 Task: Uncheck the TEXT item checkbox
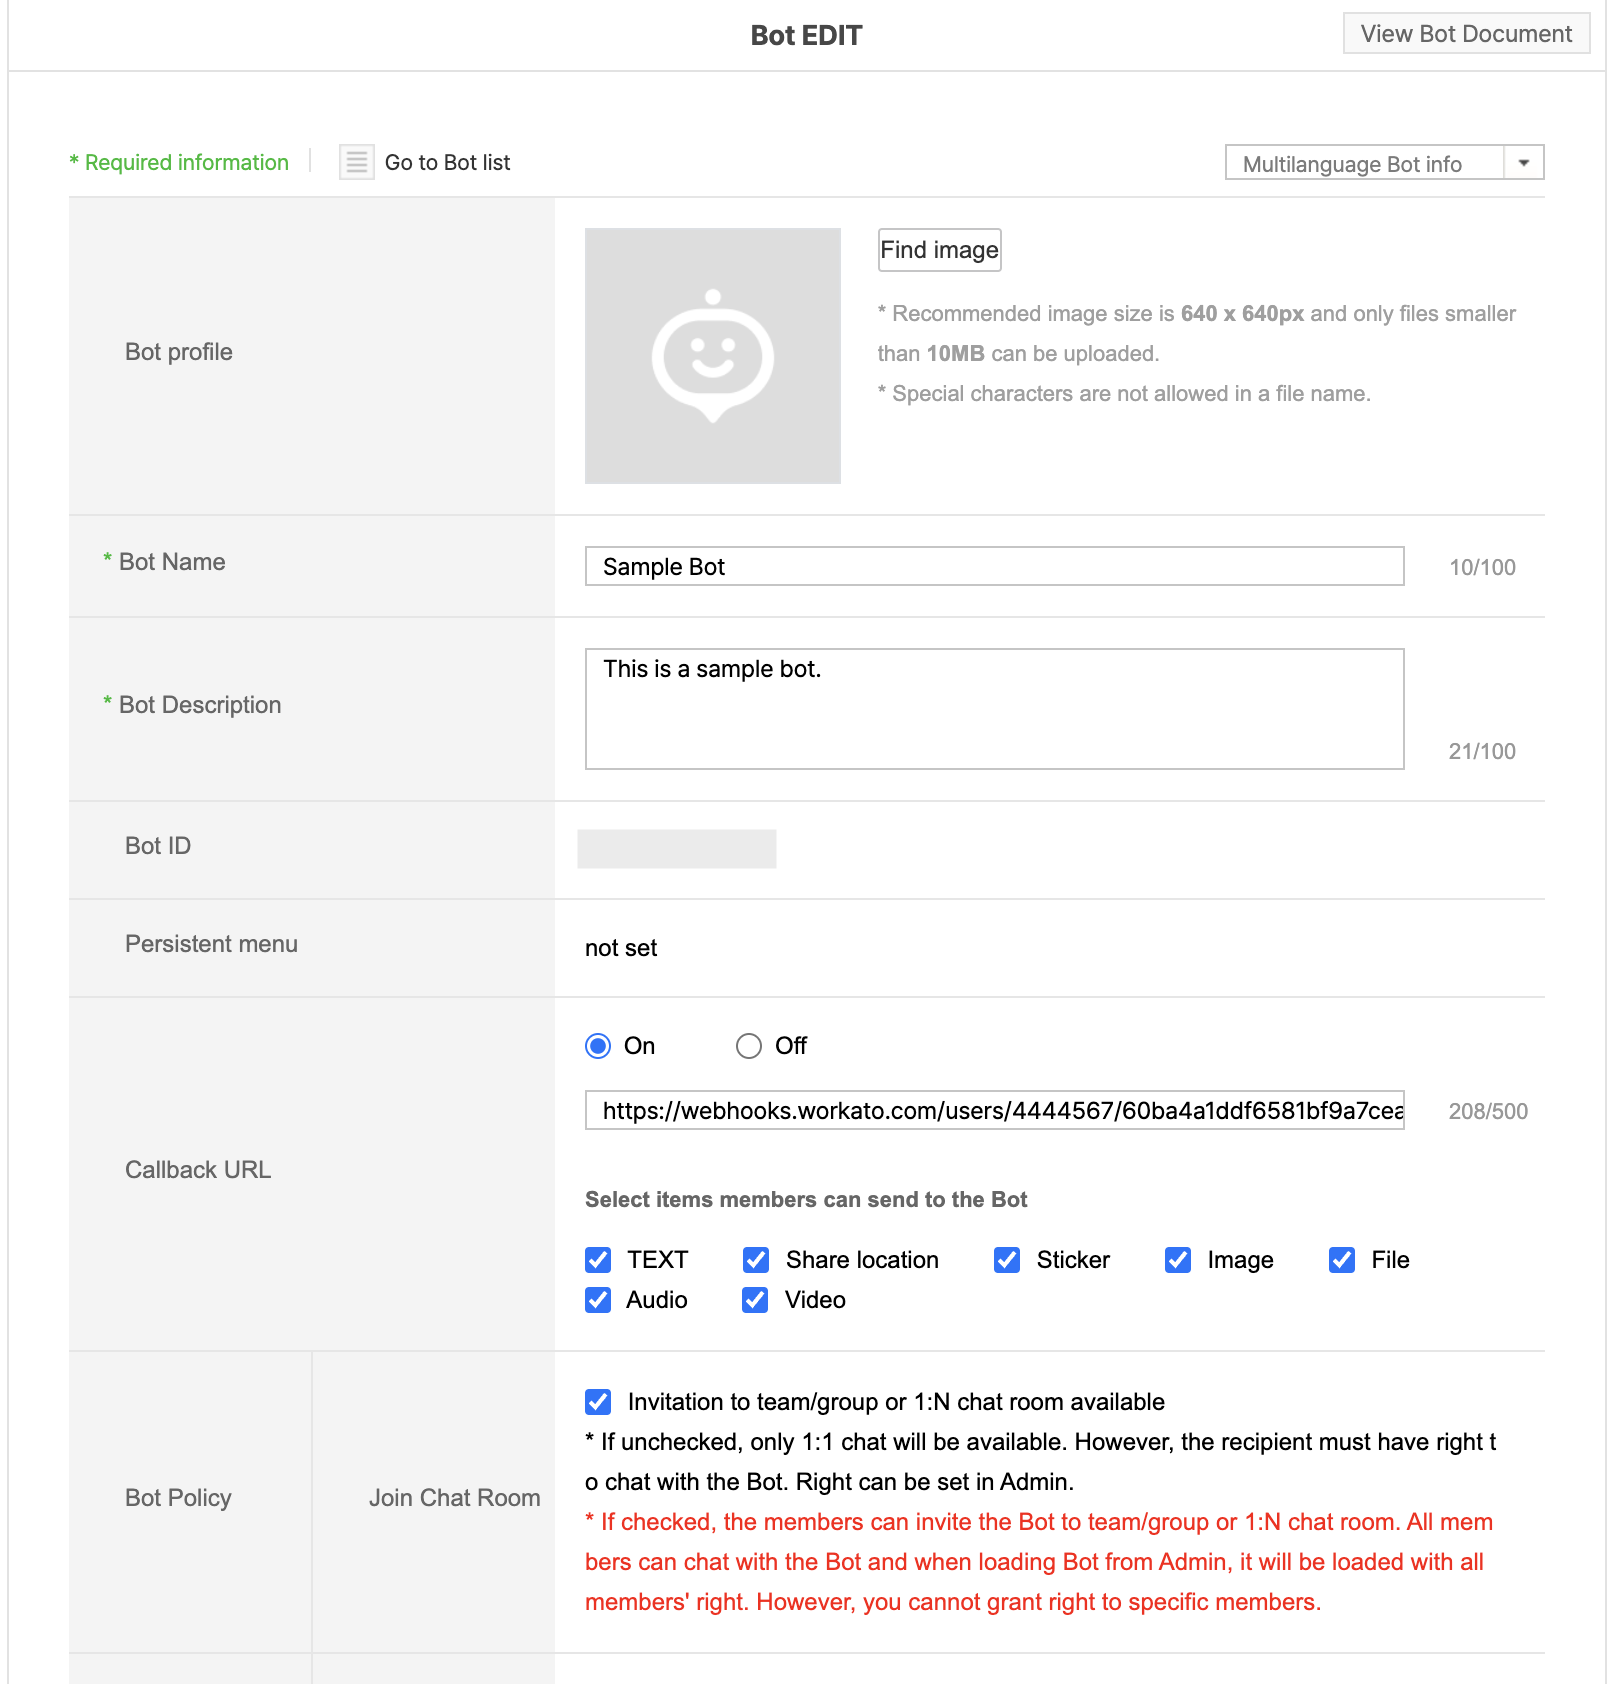click(x=597, y=1260)
